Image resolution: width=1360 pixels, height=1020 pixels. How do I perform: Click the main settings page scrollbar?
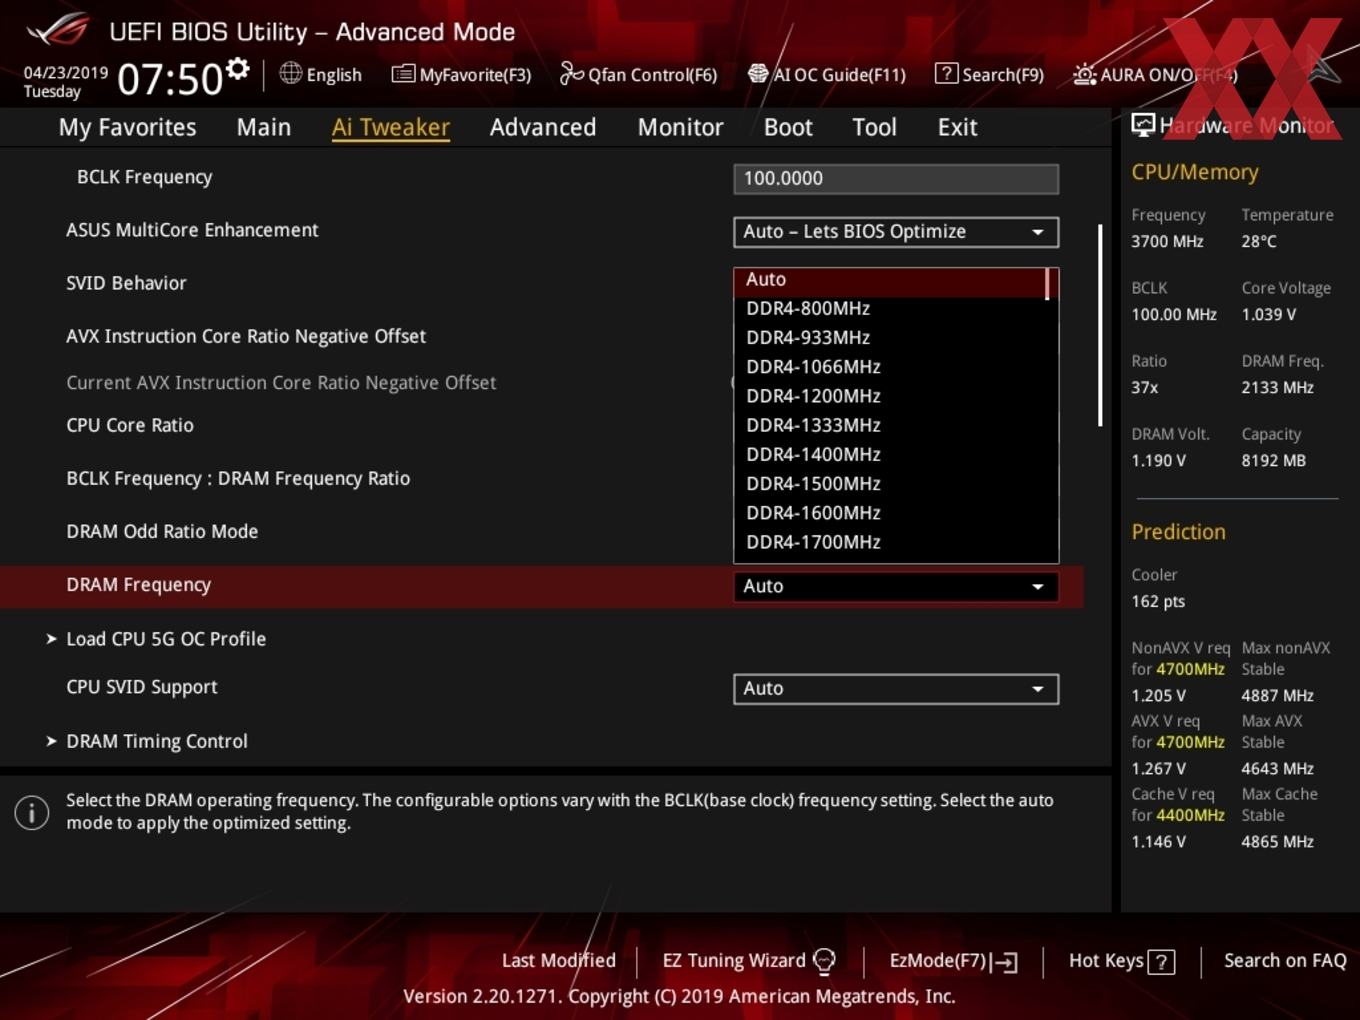pyautogui.click(x=1100, y=325)
